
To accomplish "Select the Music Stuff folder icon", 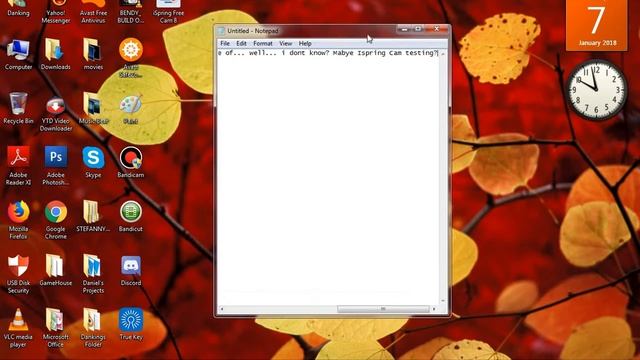I will pos(93,109).
